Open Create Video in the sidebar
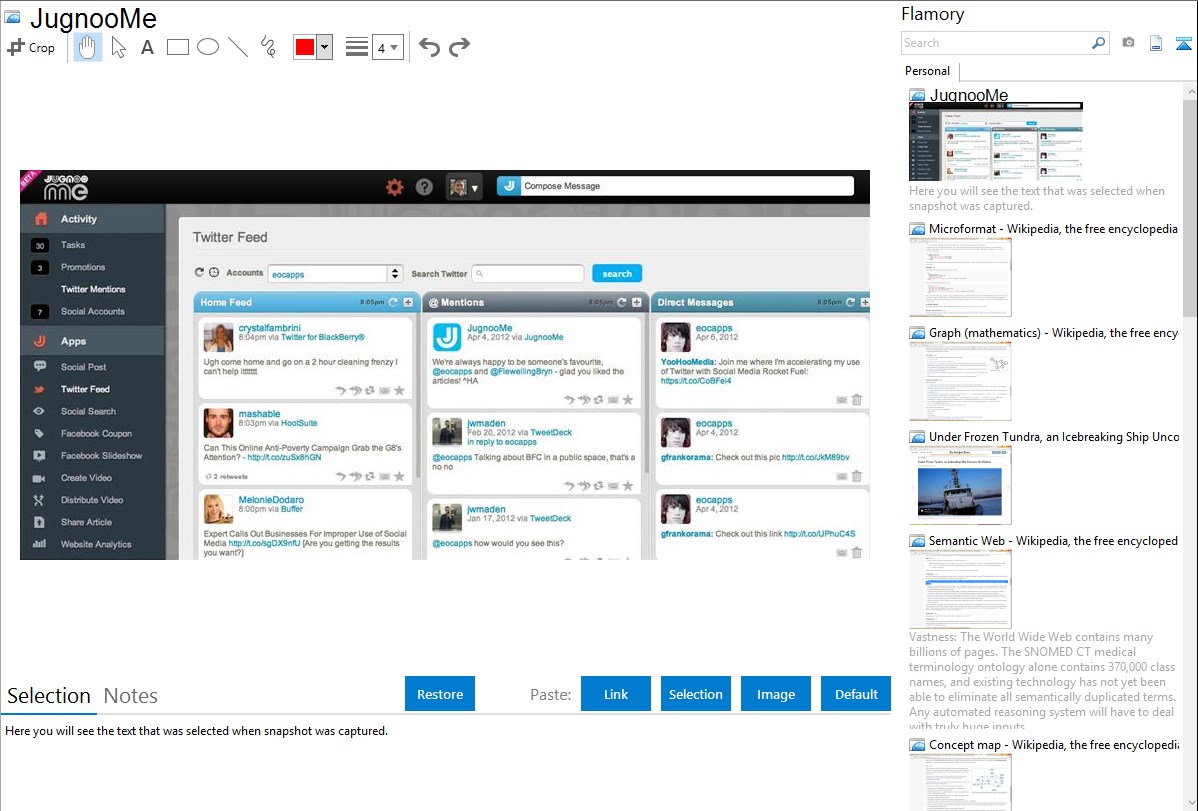This screenshot has height=811, width=1198. coord(86,478)
